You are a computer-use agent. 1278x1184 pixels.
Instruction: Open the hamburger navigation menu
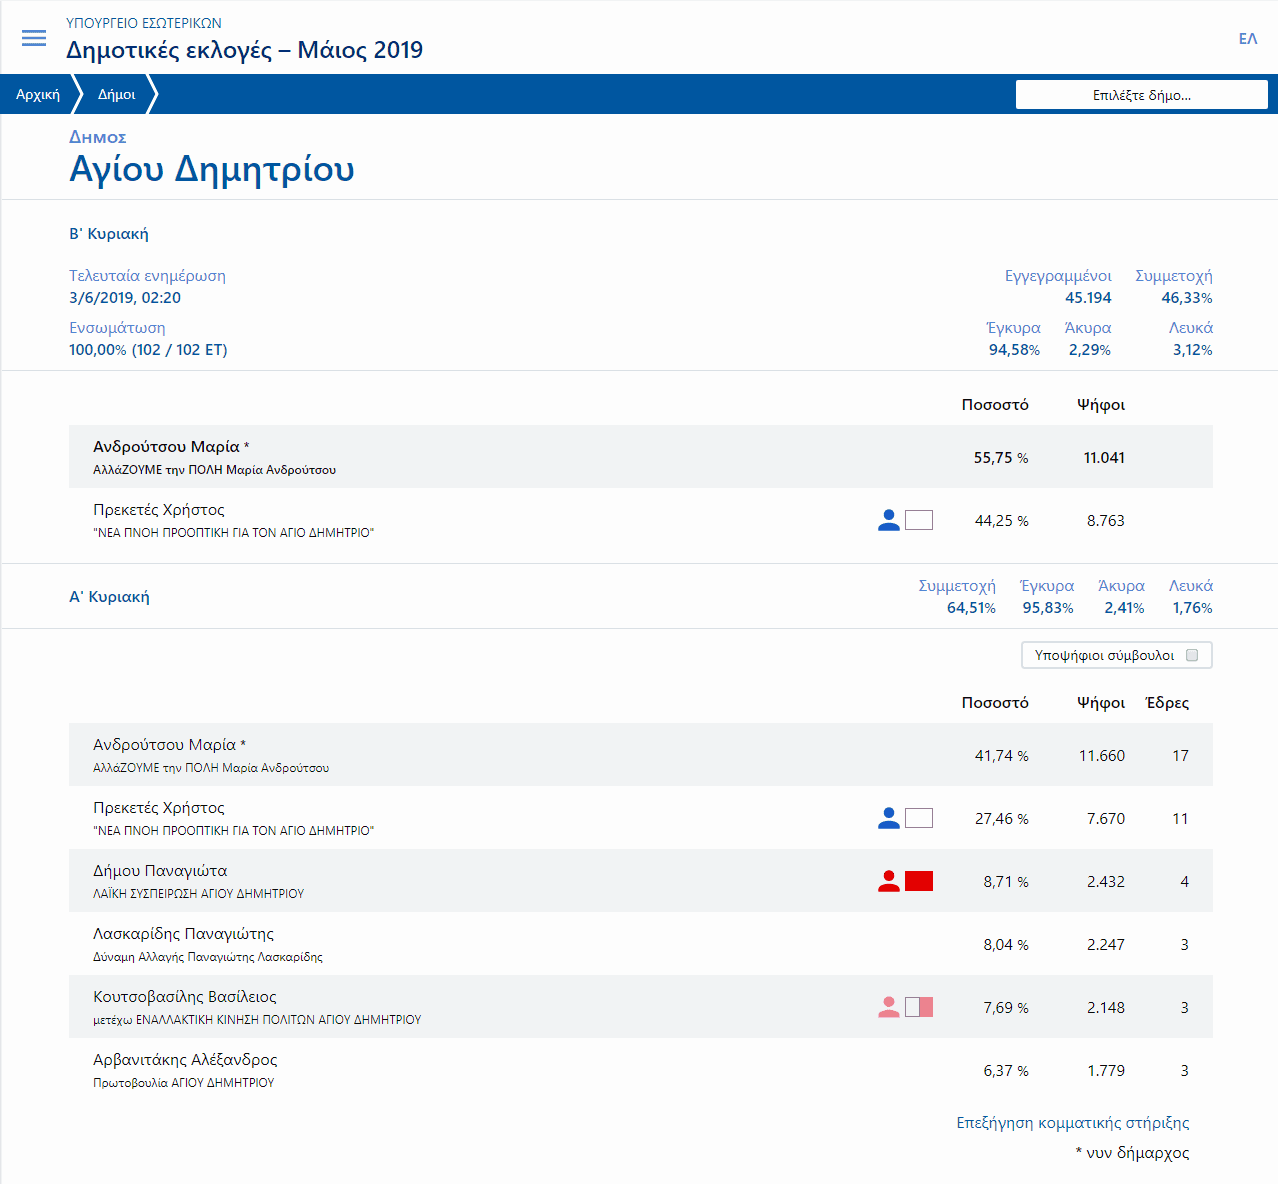coord(34,38)
